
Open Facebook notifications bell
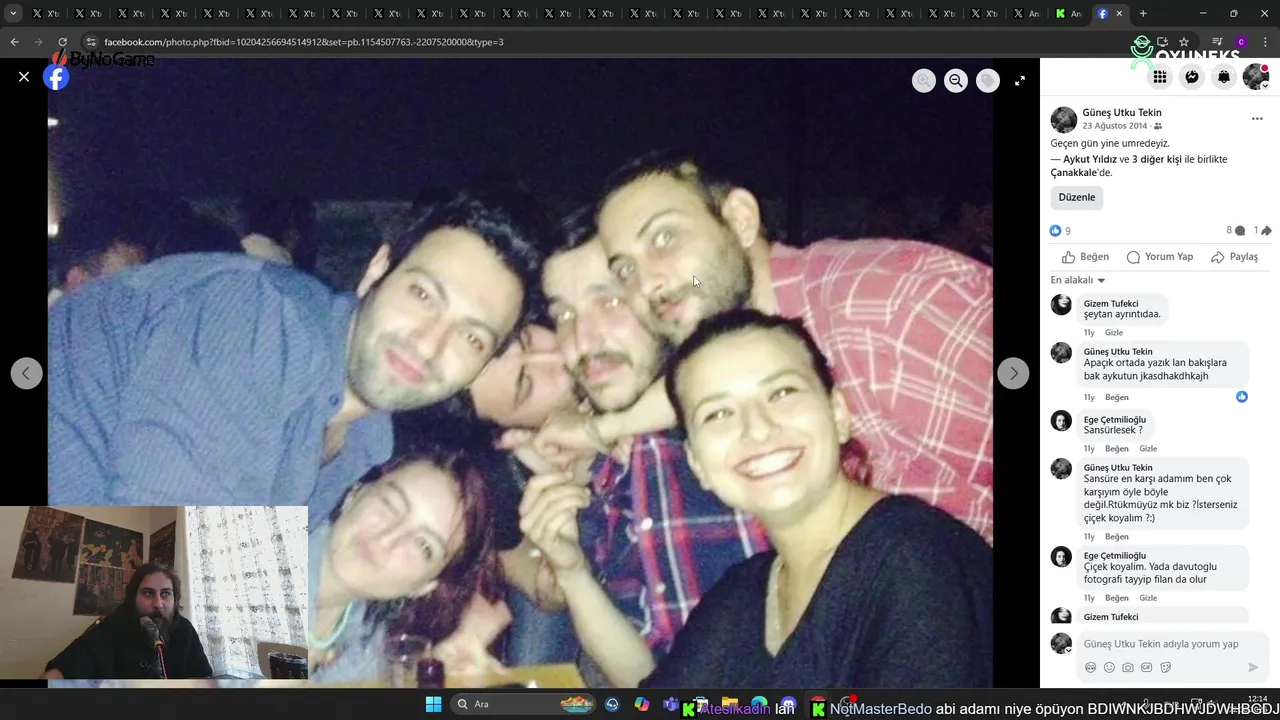coord(1224,77)
